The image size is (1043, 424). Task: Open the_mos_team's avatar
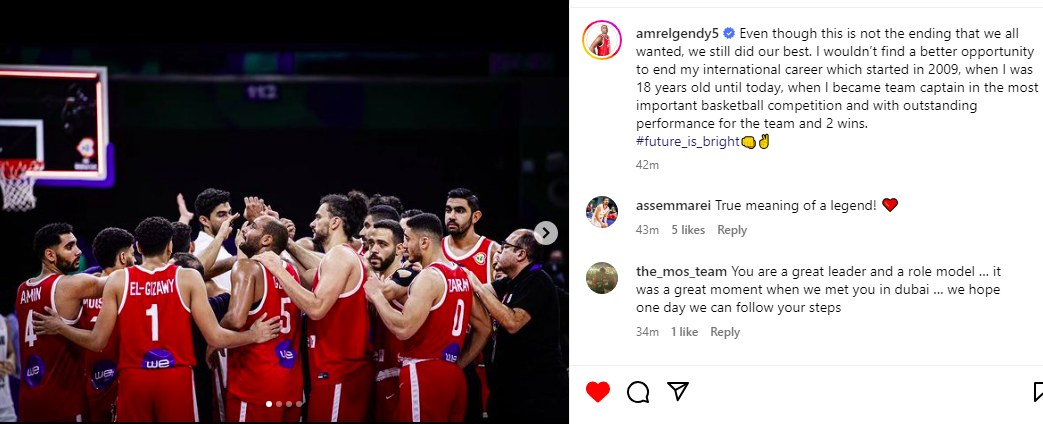(x=602, y=278)
